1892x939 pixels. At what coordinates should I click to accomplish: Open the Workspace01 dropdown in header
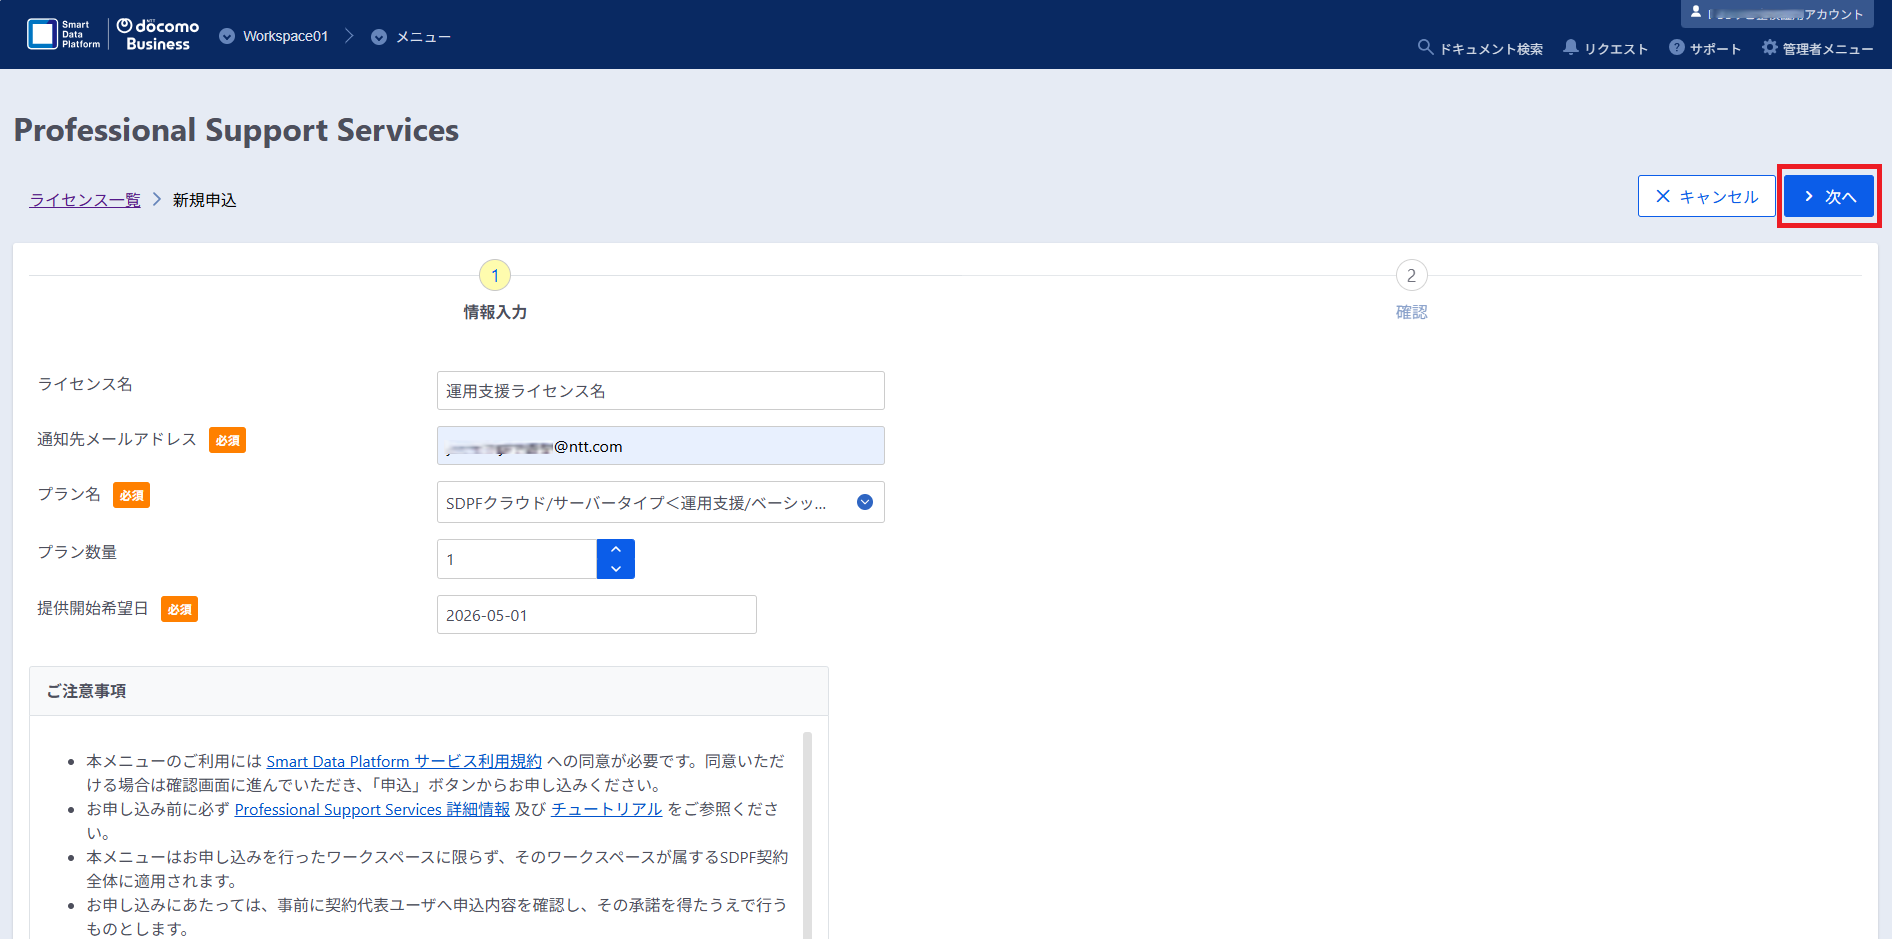coord(274,36)
